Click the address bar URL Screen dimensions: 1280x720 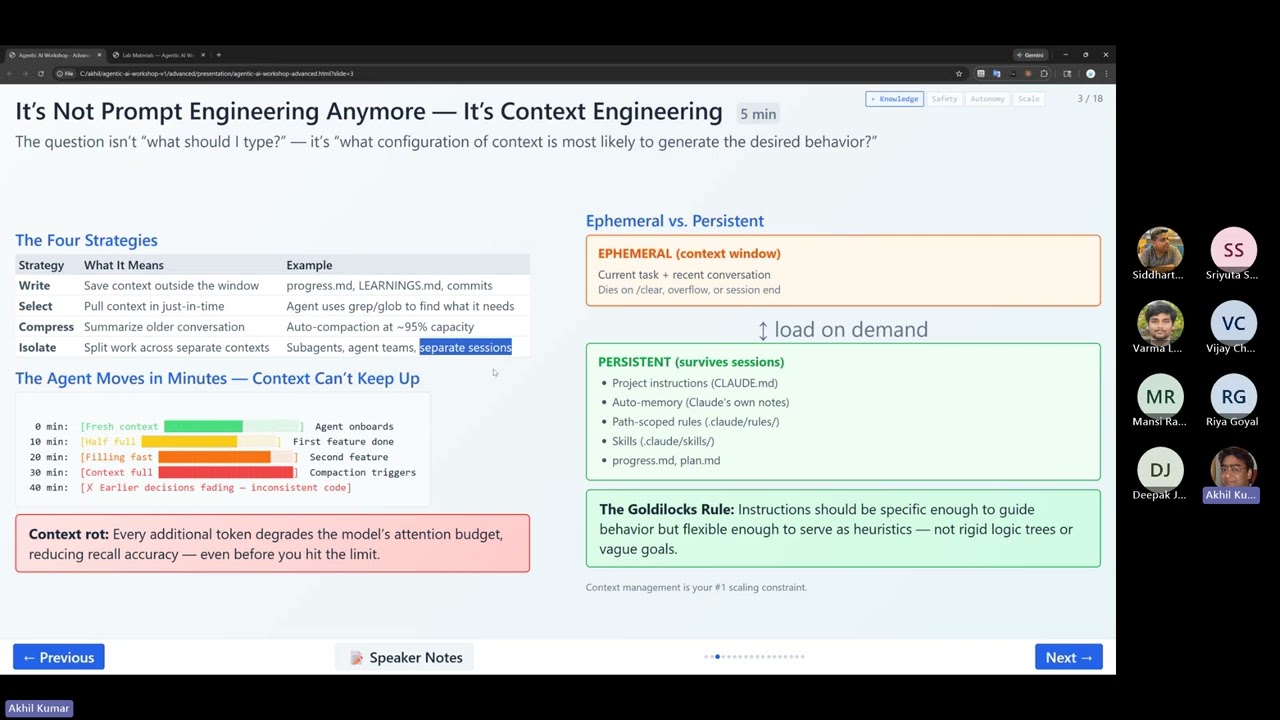pos(216,74)
